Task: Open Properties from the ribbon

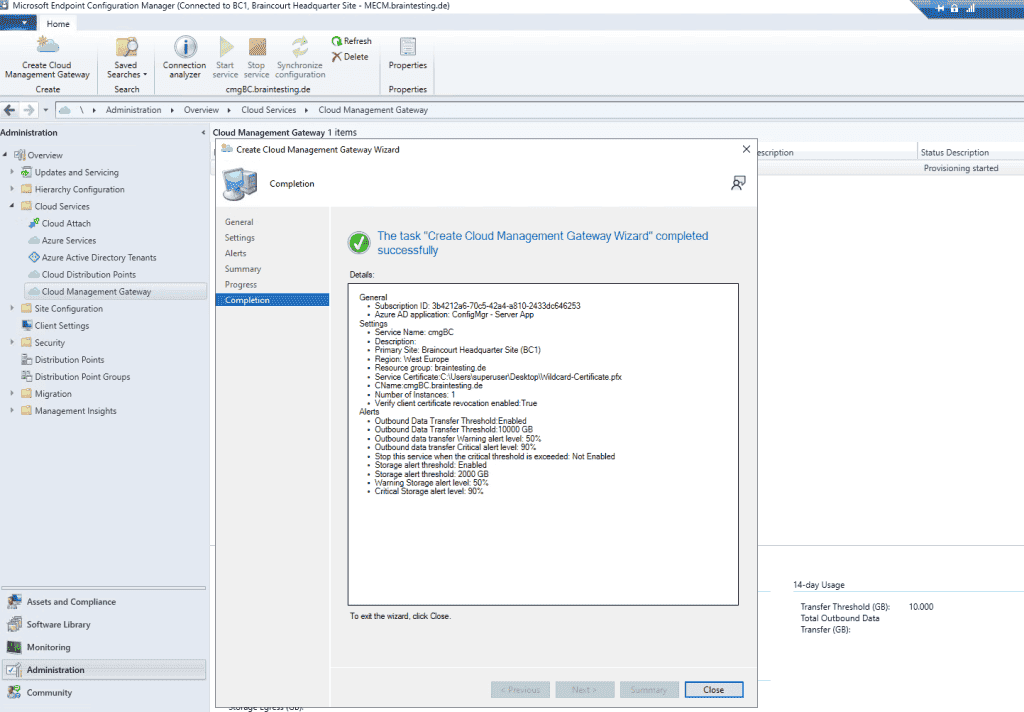Action: coord(406,55)
